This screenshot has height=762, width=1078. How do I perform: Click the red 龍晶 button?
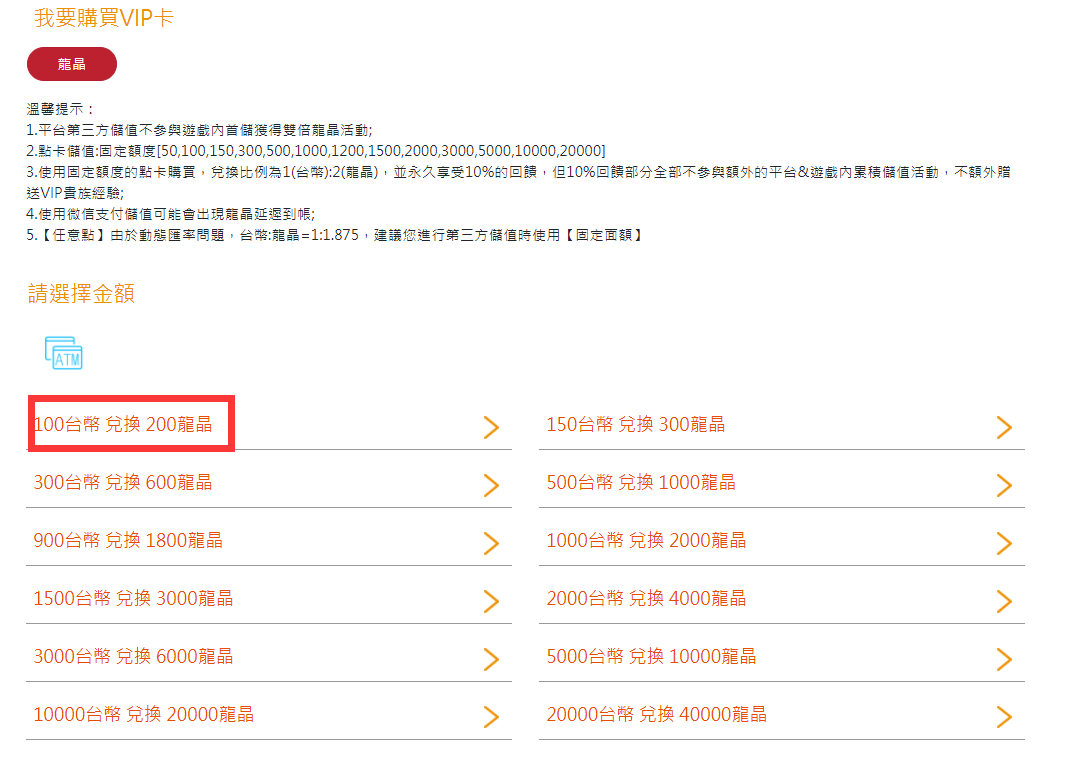coord(71,64)
